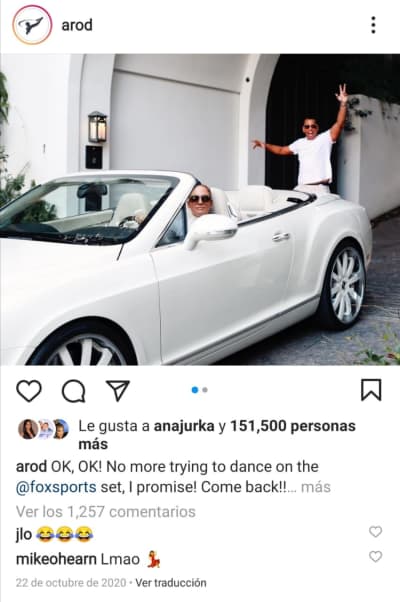The width and height of the screenshot is (400, 602).
Task: Like the post with the heart icon
Action: 29,391
